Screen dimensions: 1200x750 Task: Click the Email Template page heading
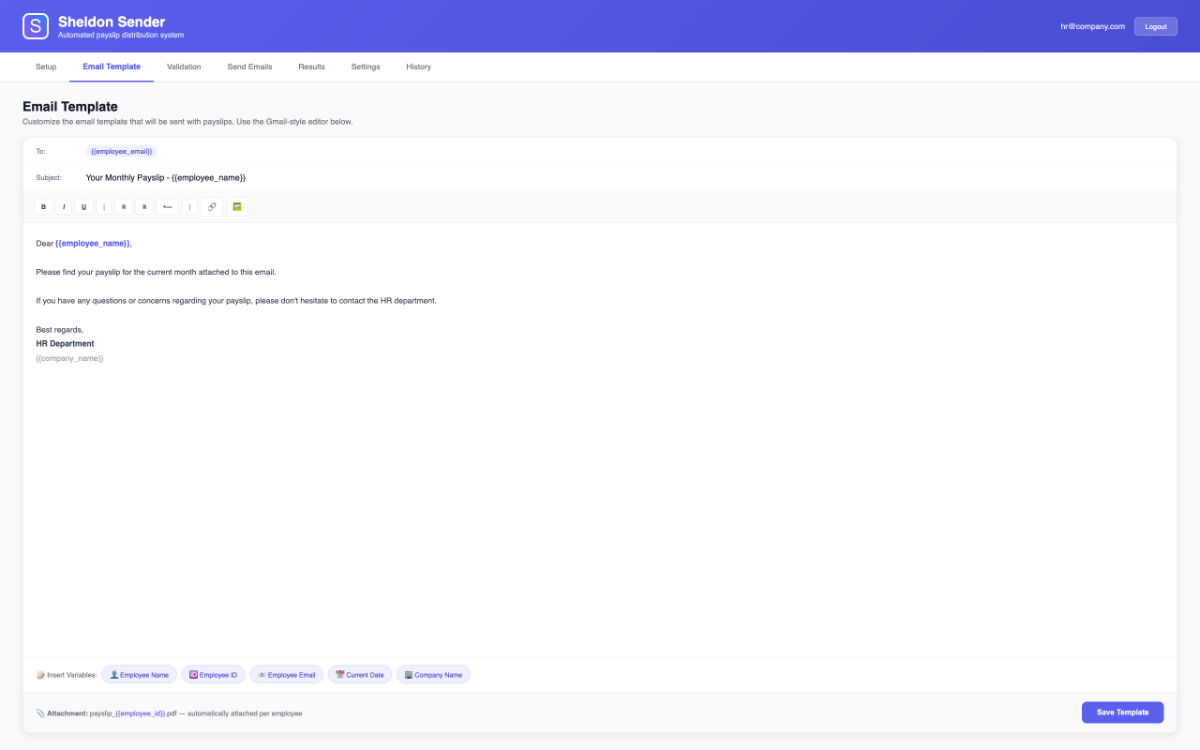point(70,106)
